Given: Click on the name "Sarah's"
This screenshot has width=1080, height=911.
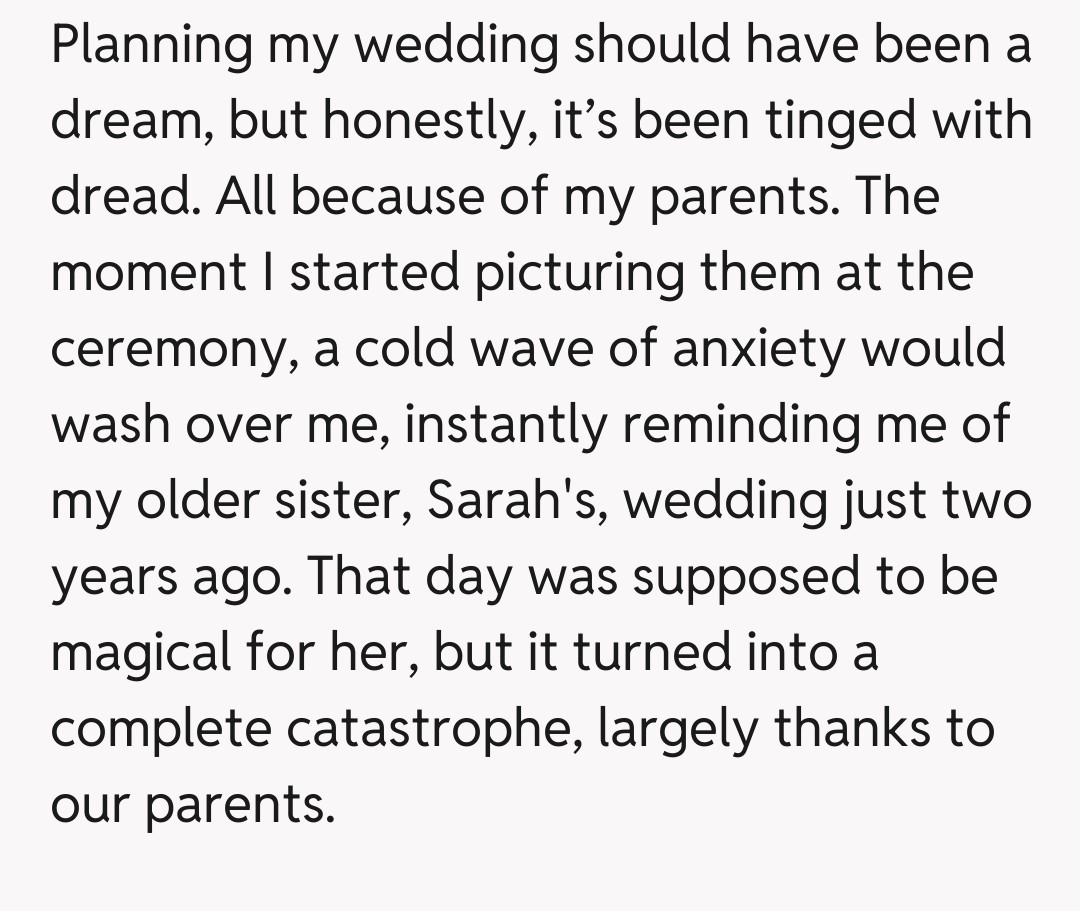Looking at the screenshot, I should [x=513, y=501].
